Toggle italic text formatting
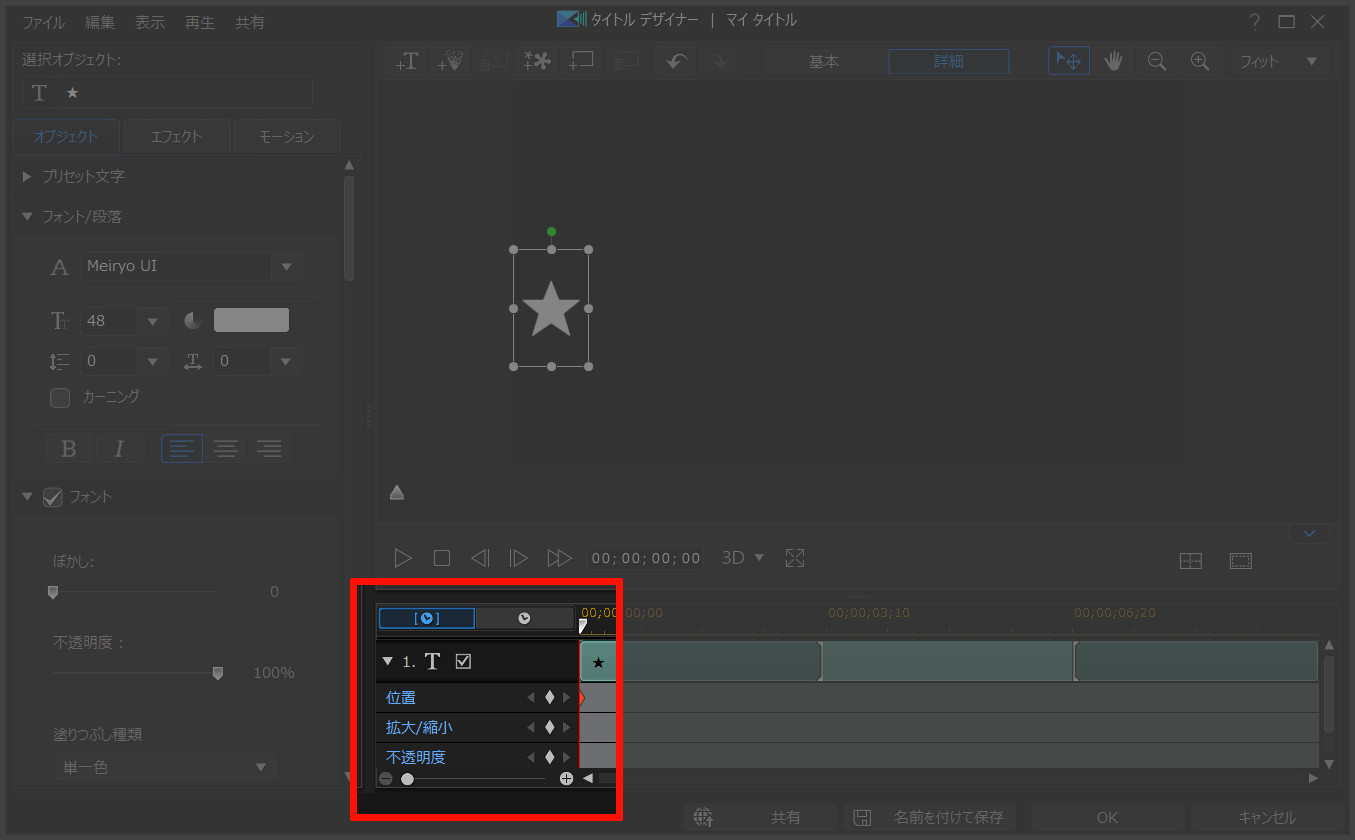The image size is (1355, 840). pos(118,448)
